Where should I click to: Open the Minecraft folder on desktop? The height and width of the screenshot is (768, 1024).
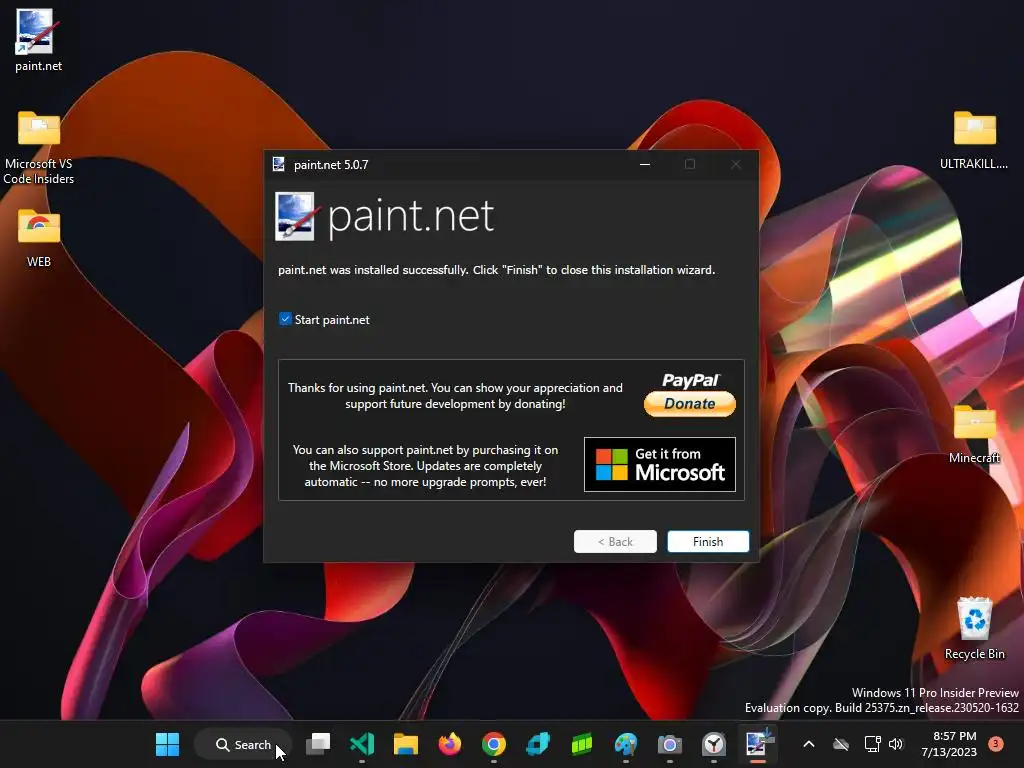pyautogui.click(x=974, y=434)
